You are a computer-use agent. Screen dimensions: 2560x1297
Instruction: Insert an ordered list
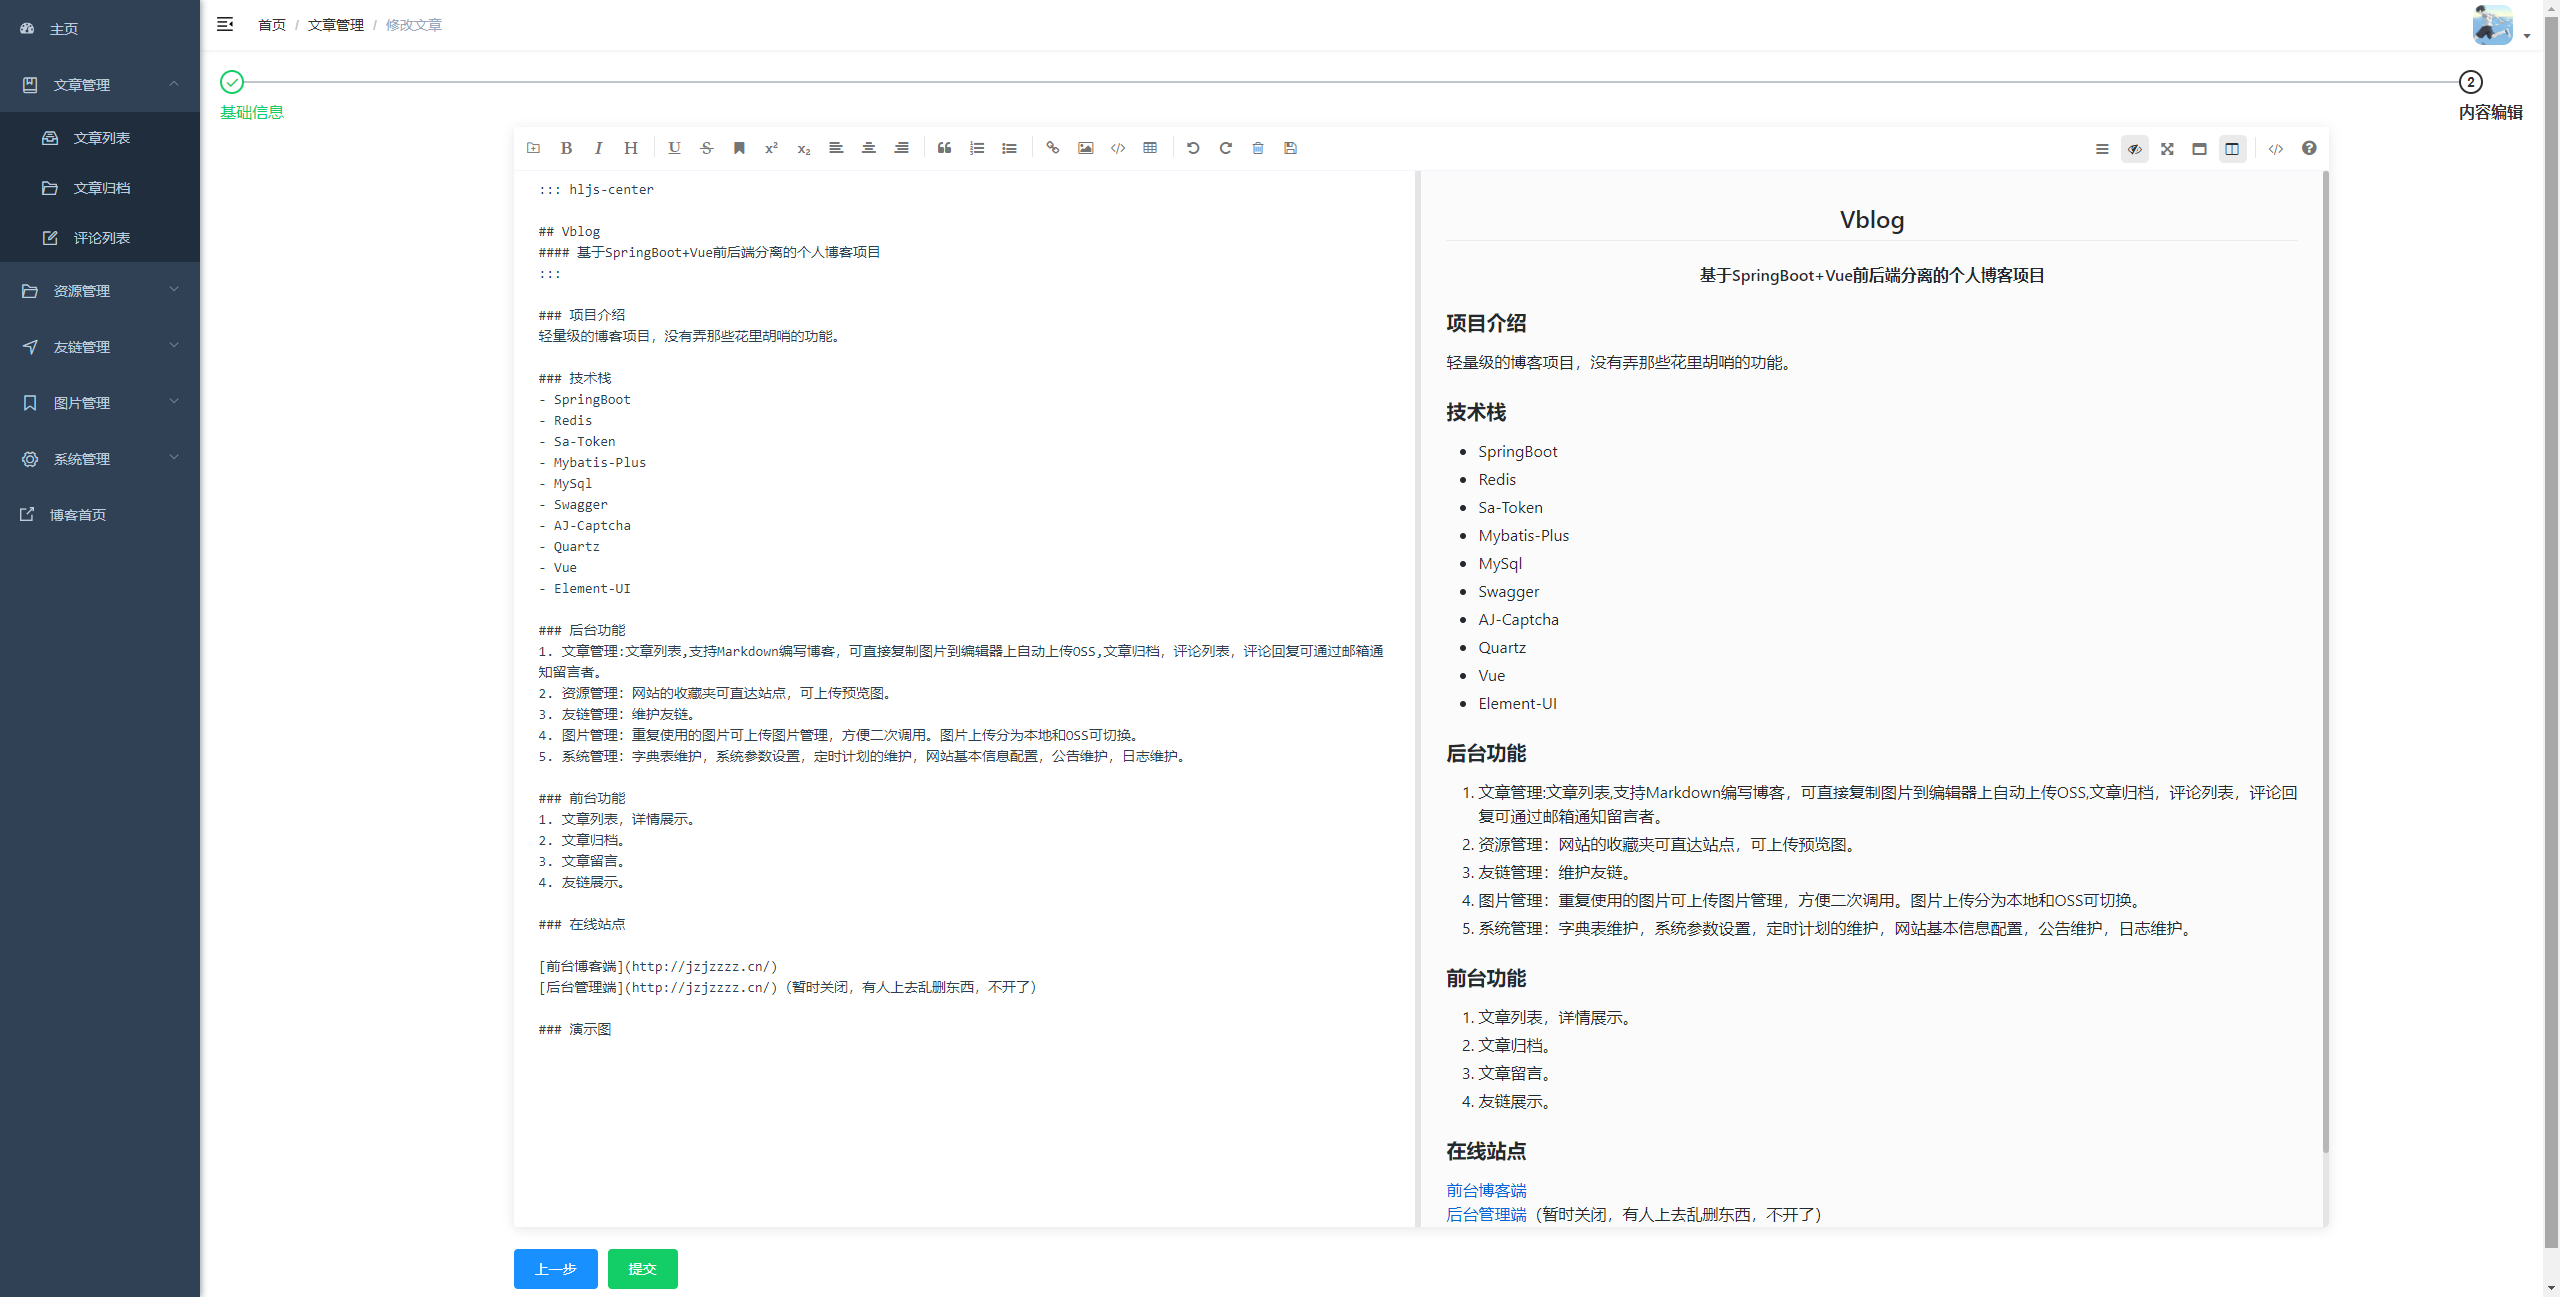[977, 148]
